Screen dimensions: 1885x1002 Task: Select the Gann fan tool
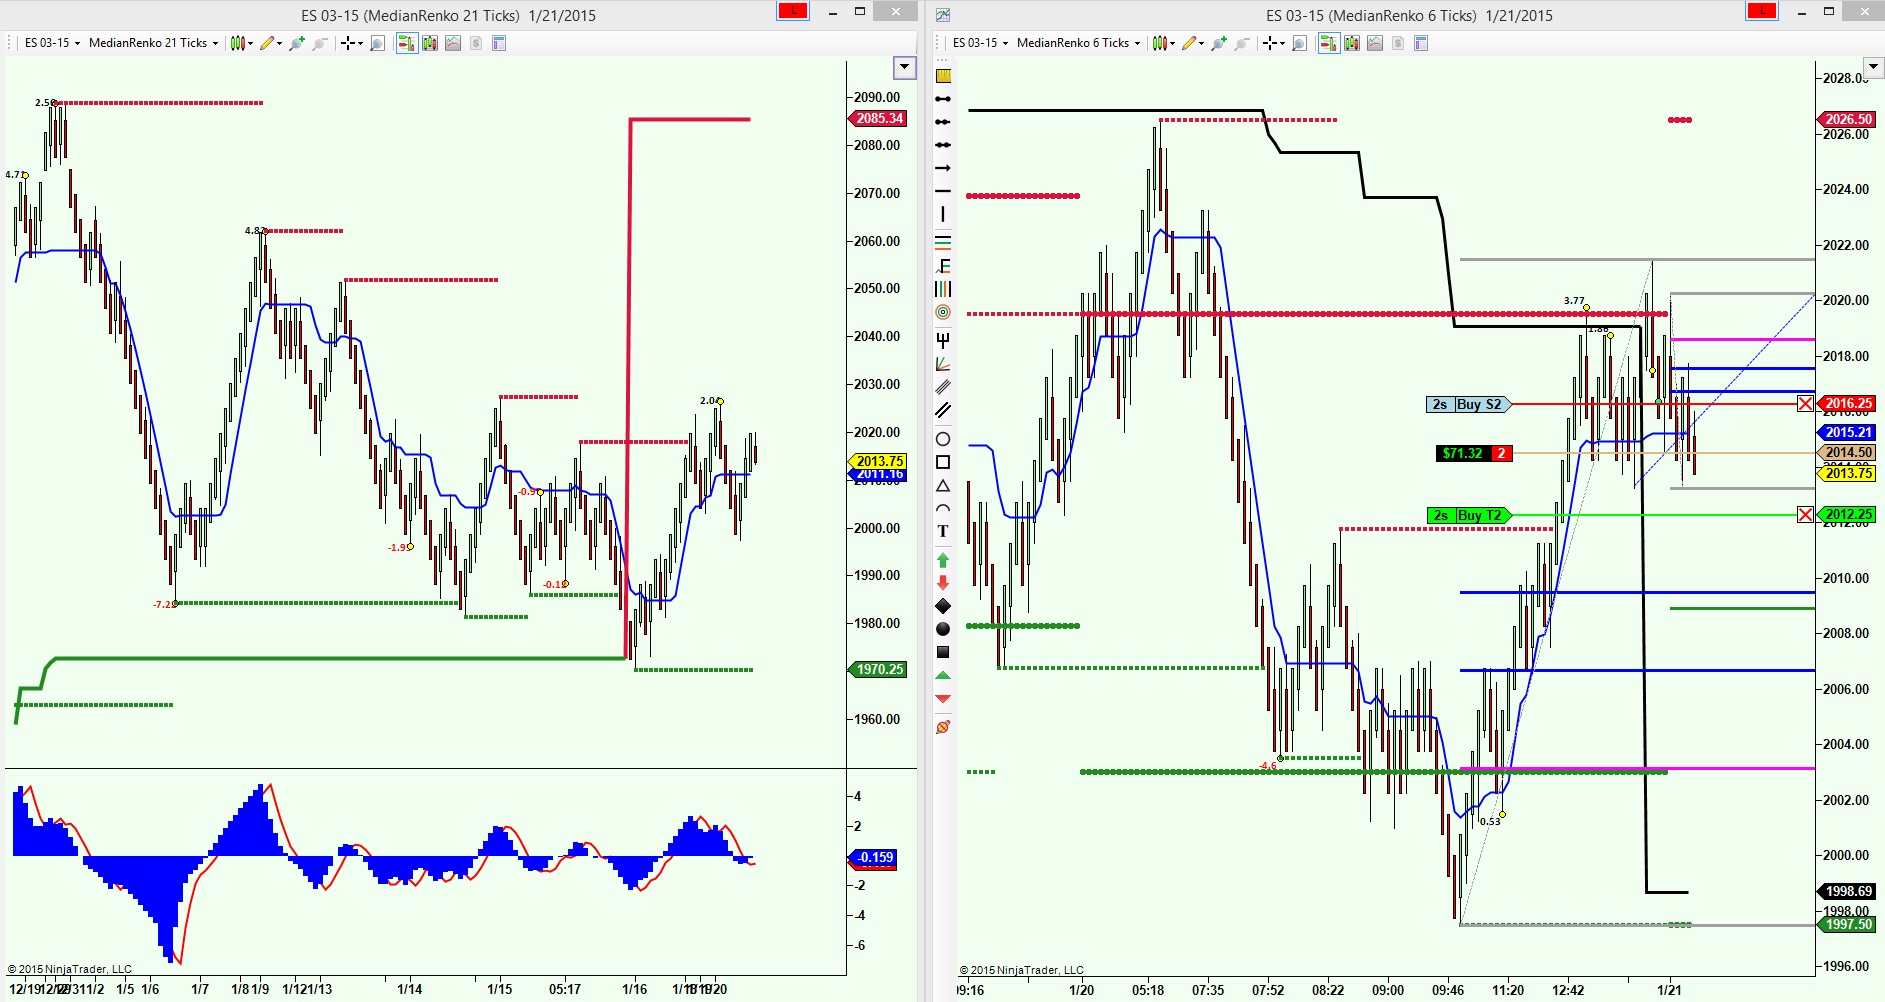(943, 364)
